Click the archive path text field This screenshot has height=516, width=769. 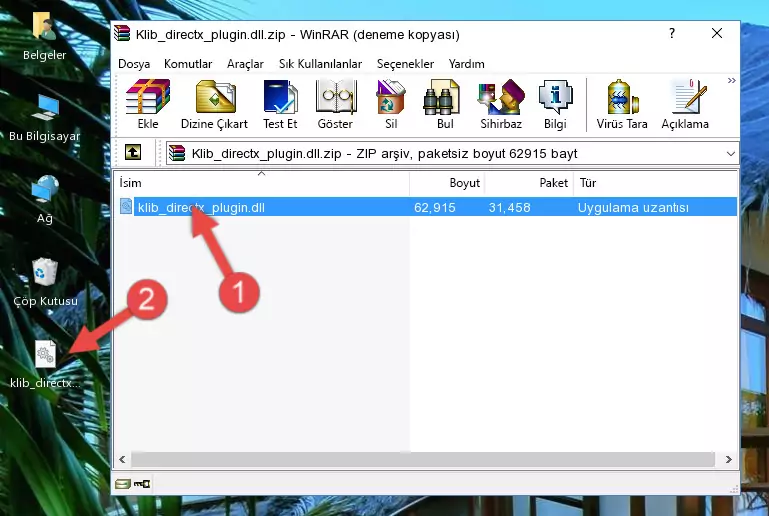point(452,154)
